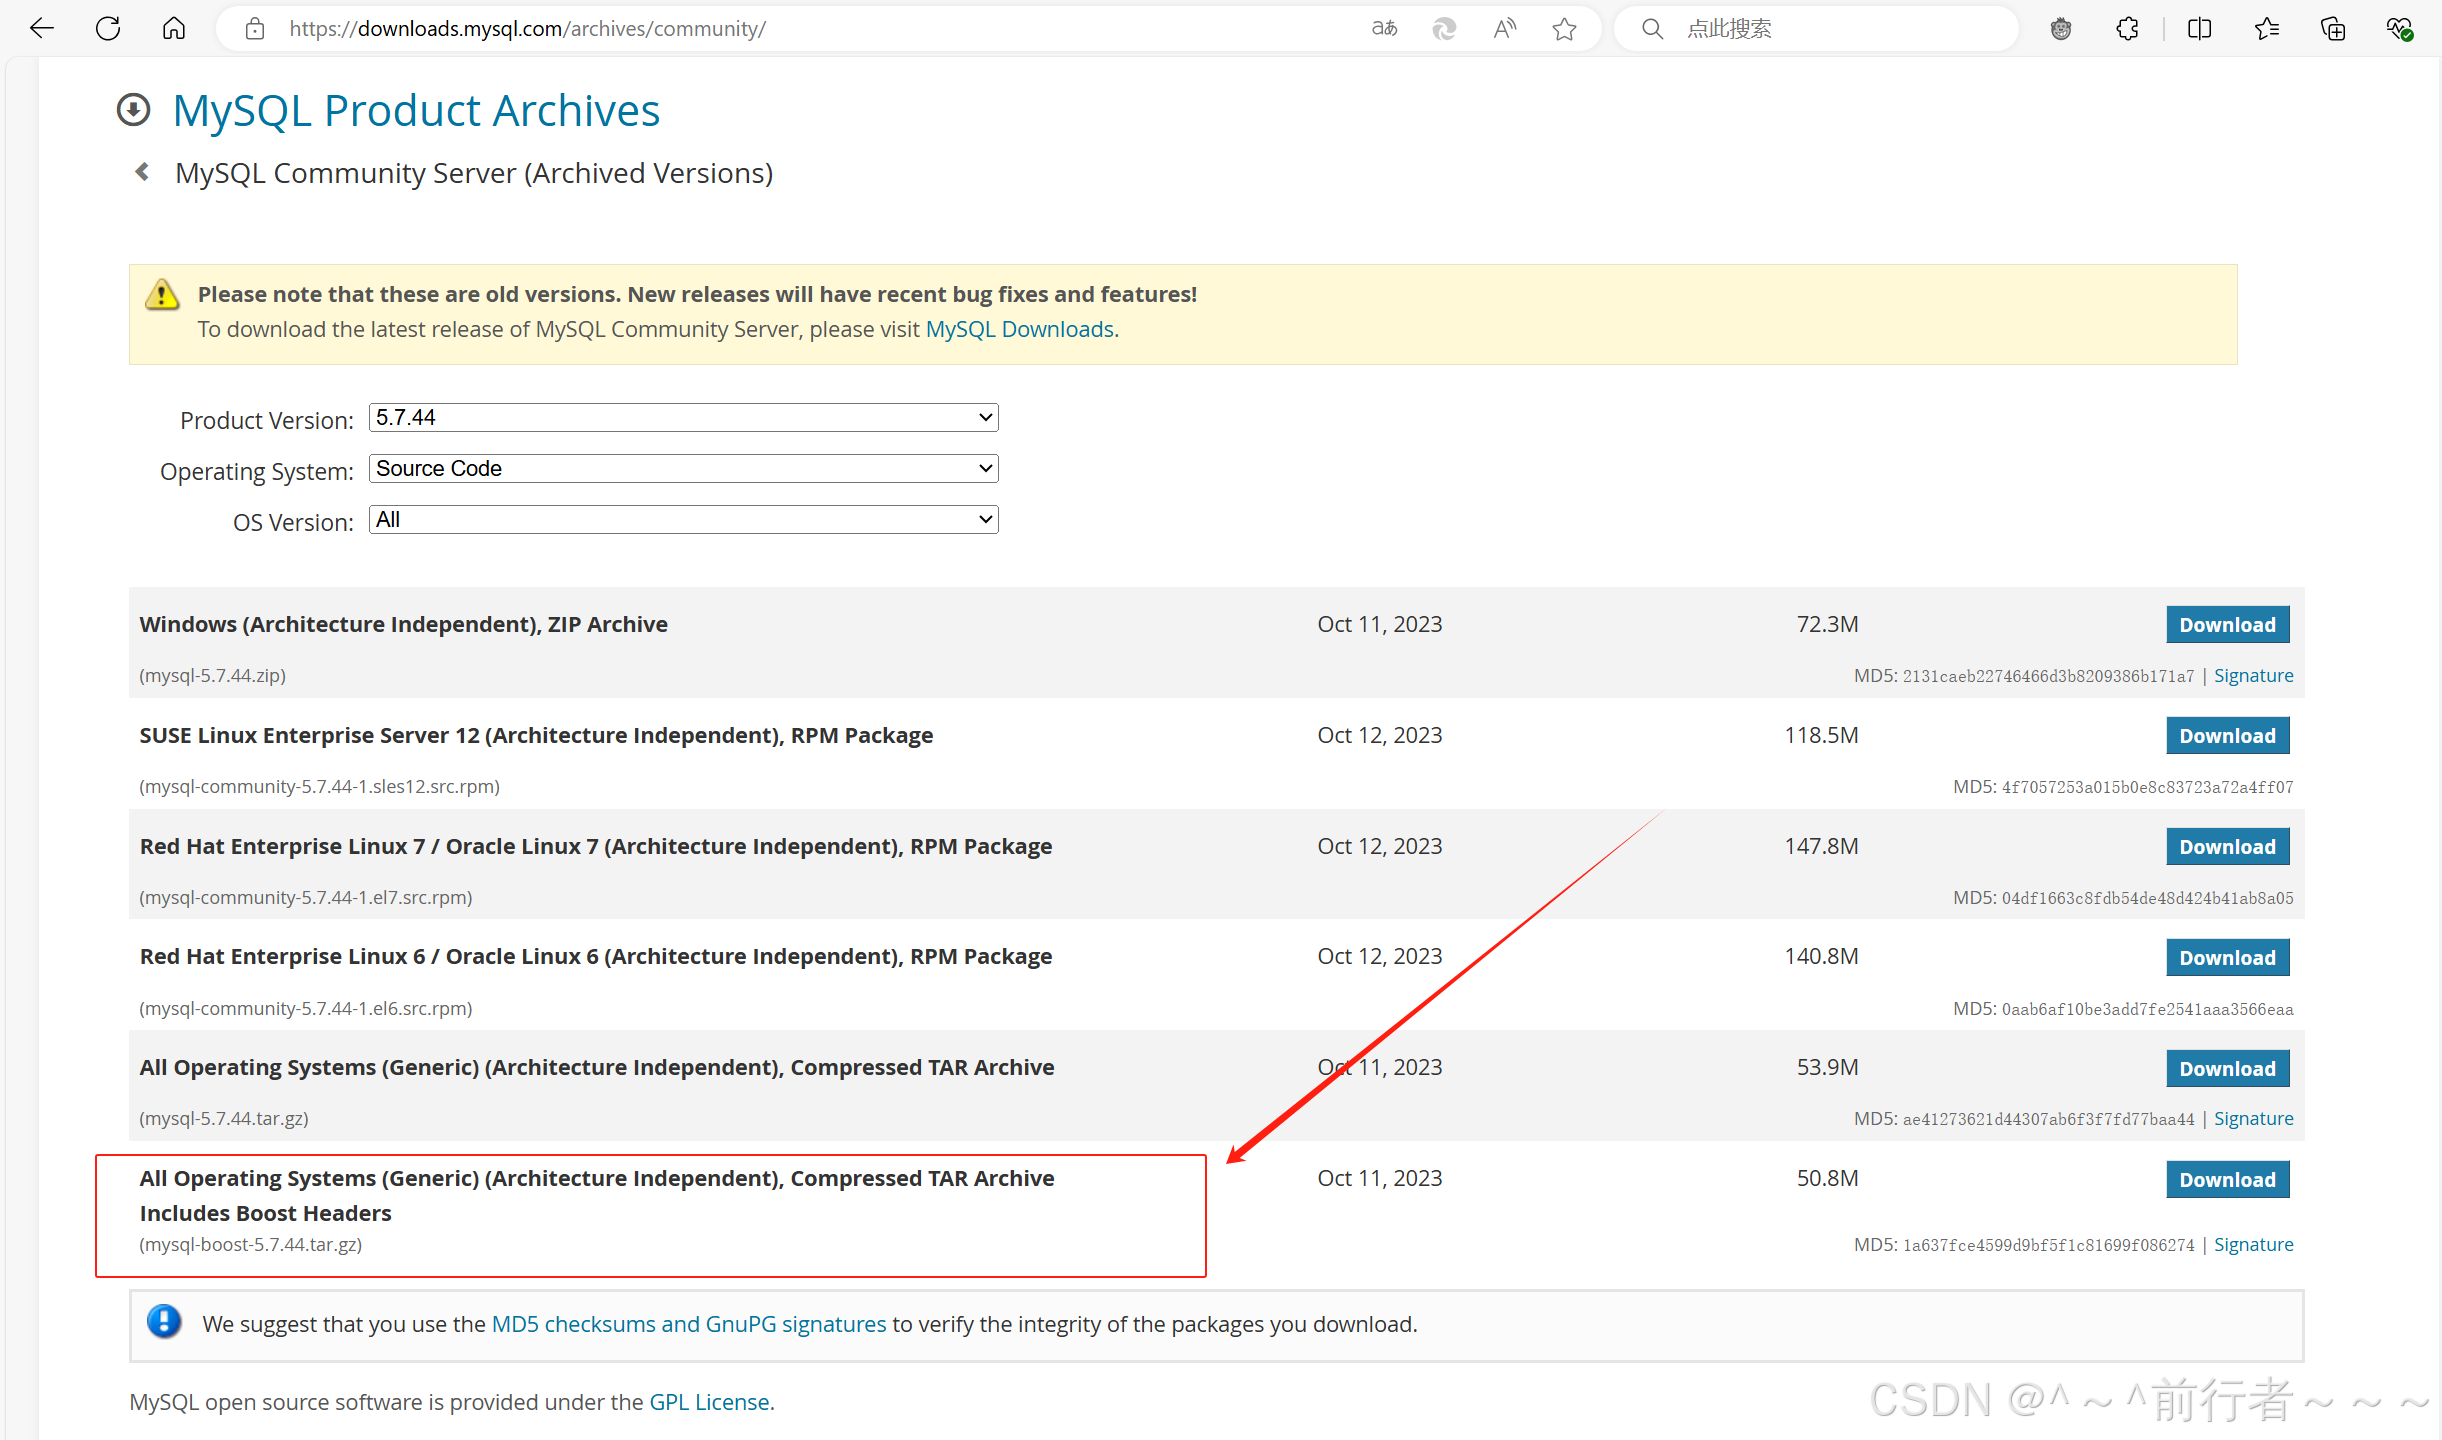Open the collections icon
Image resolution: width=2442 pixels, height=1440 pixels.
2332,29
